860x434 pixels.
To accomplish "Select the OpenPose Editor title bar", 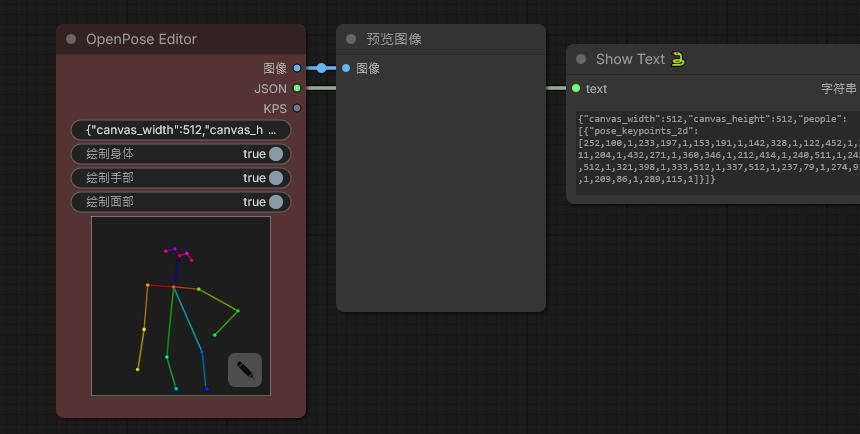I will 181,39.
